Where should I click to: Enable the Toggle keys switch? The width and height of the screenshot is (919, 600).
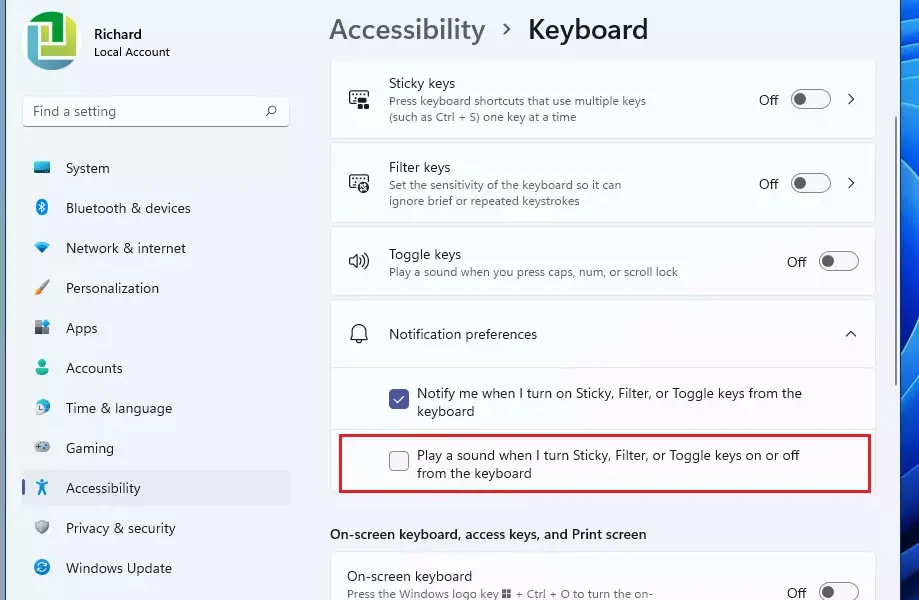coord(838,261)
